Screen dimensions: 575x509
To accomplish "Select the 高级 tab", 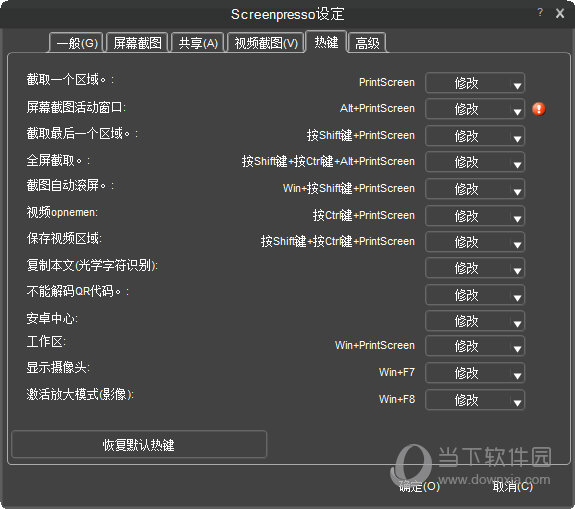I will point(367,43).
